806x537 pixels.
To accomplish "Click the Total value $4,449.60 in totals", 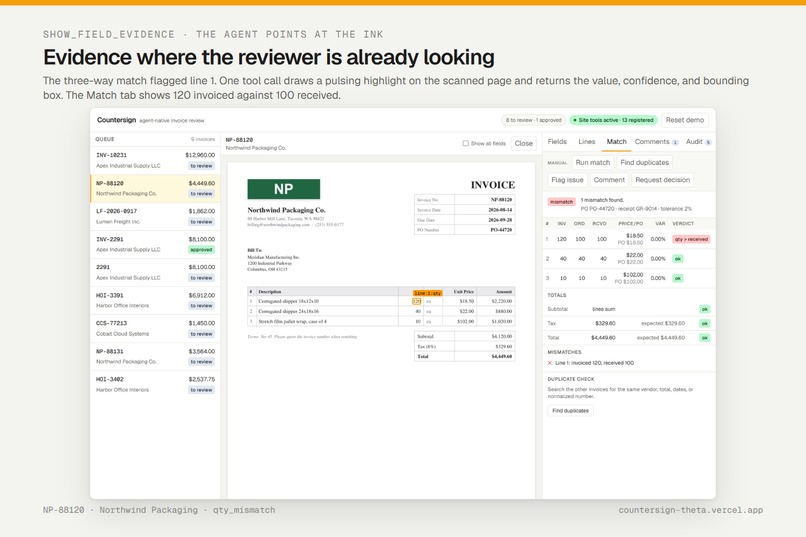I will pos(603,338).
